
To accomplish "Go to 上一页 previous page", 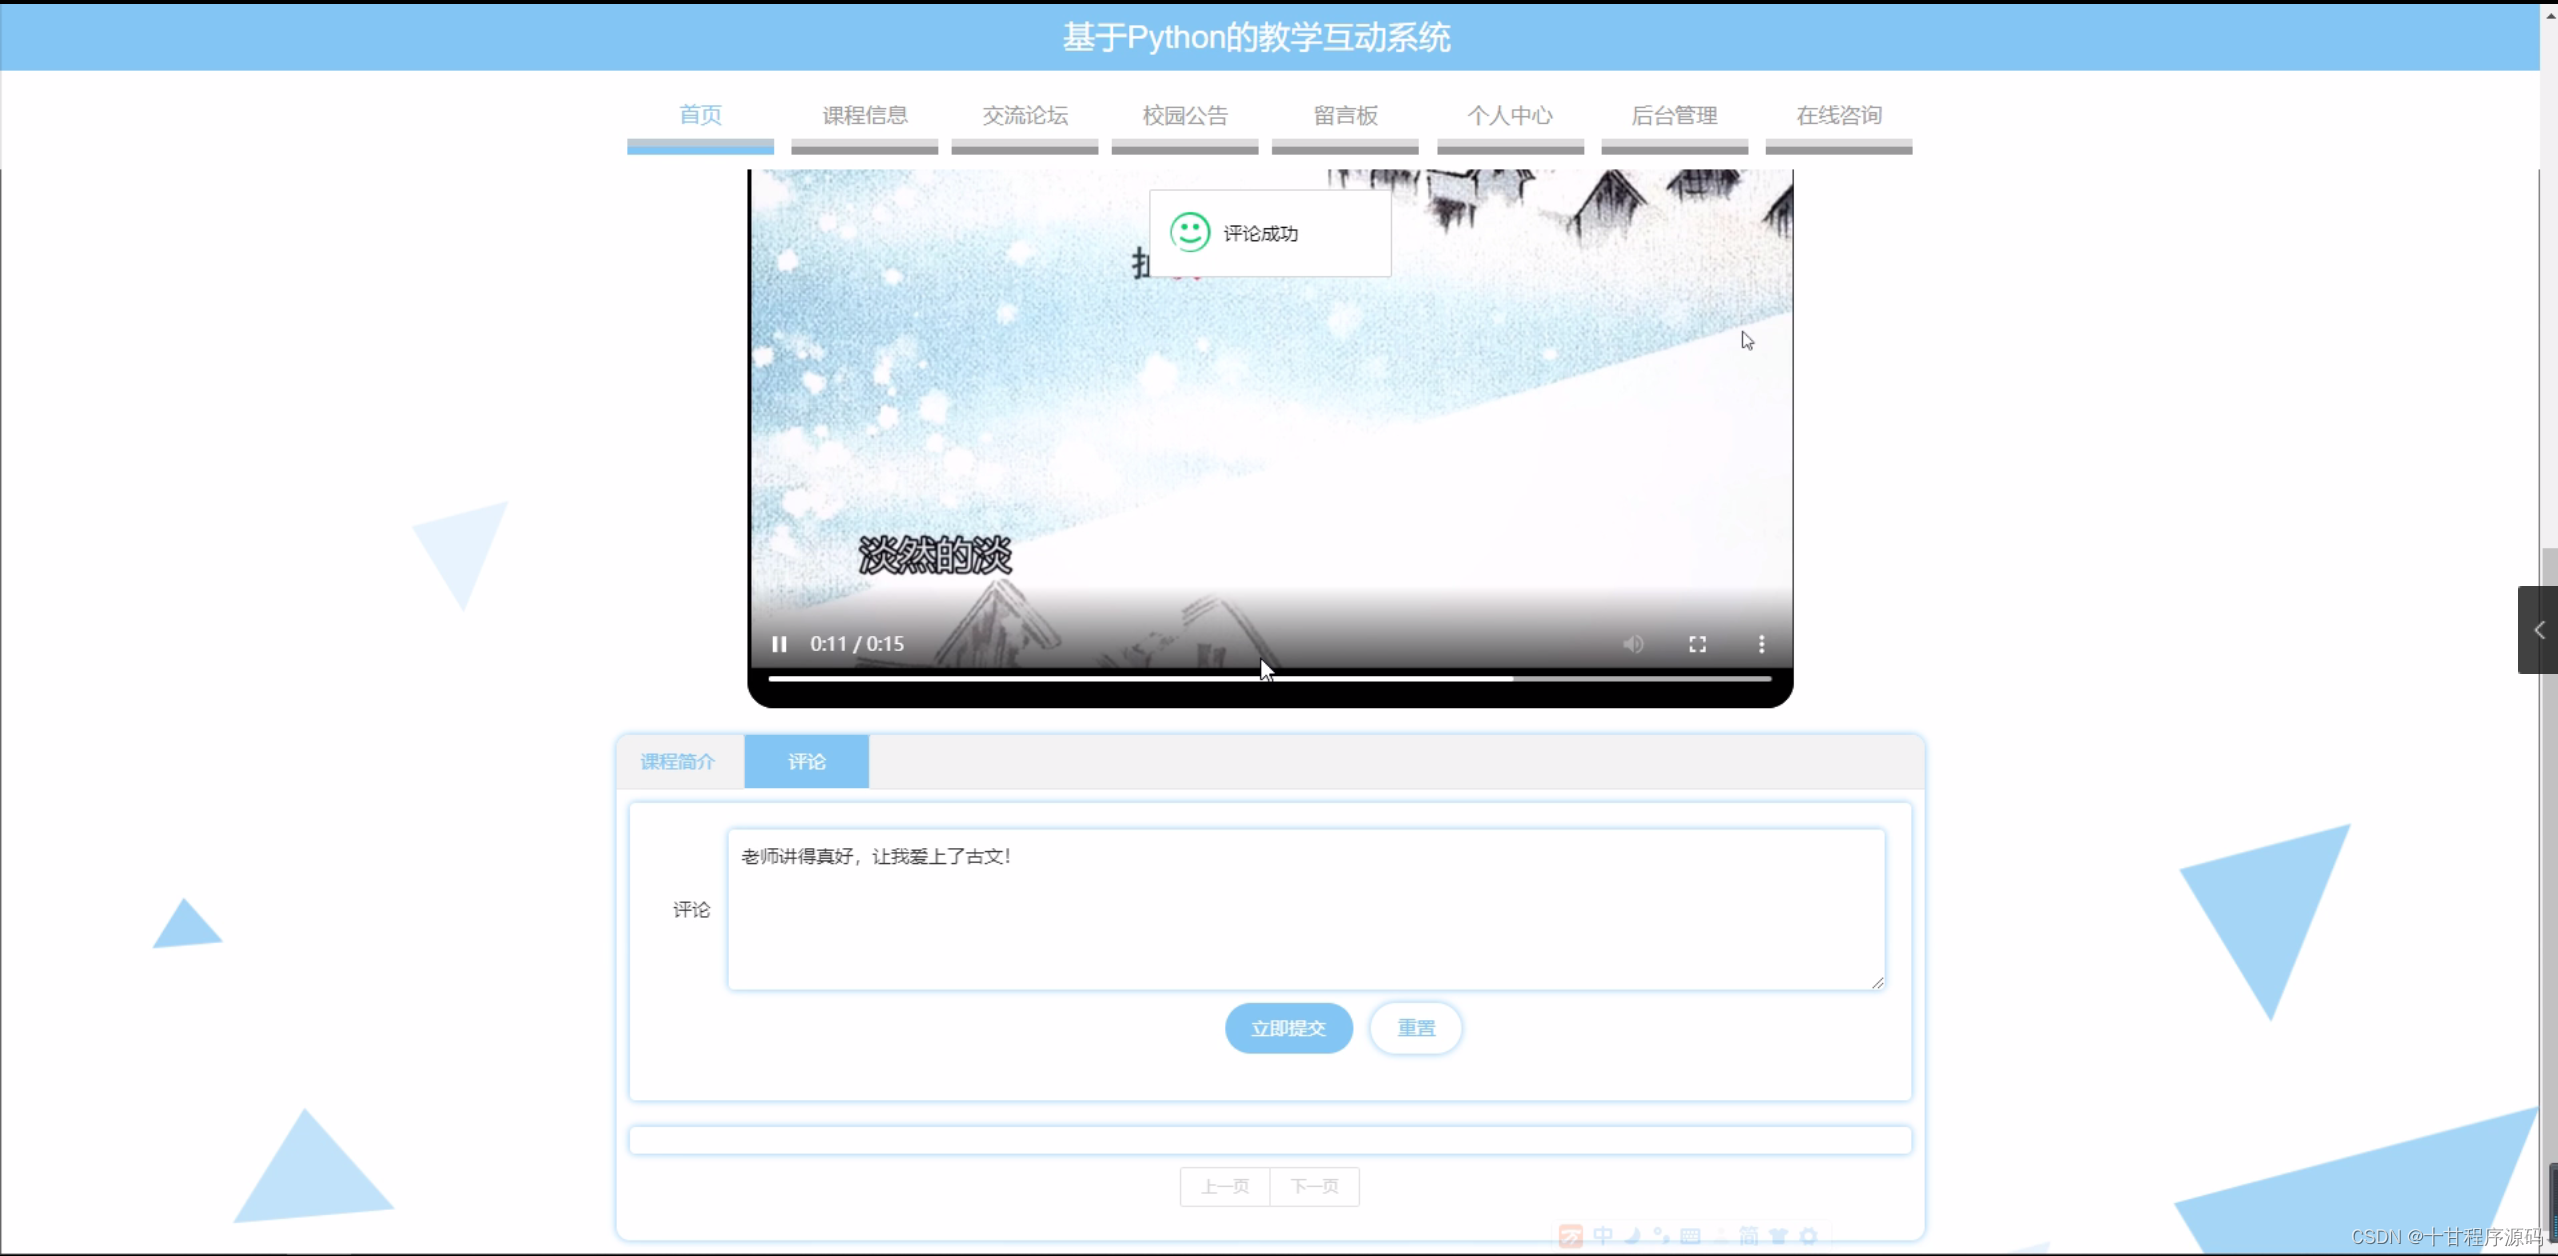I will coord(1224,1186).
